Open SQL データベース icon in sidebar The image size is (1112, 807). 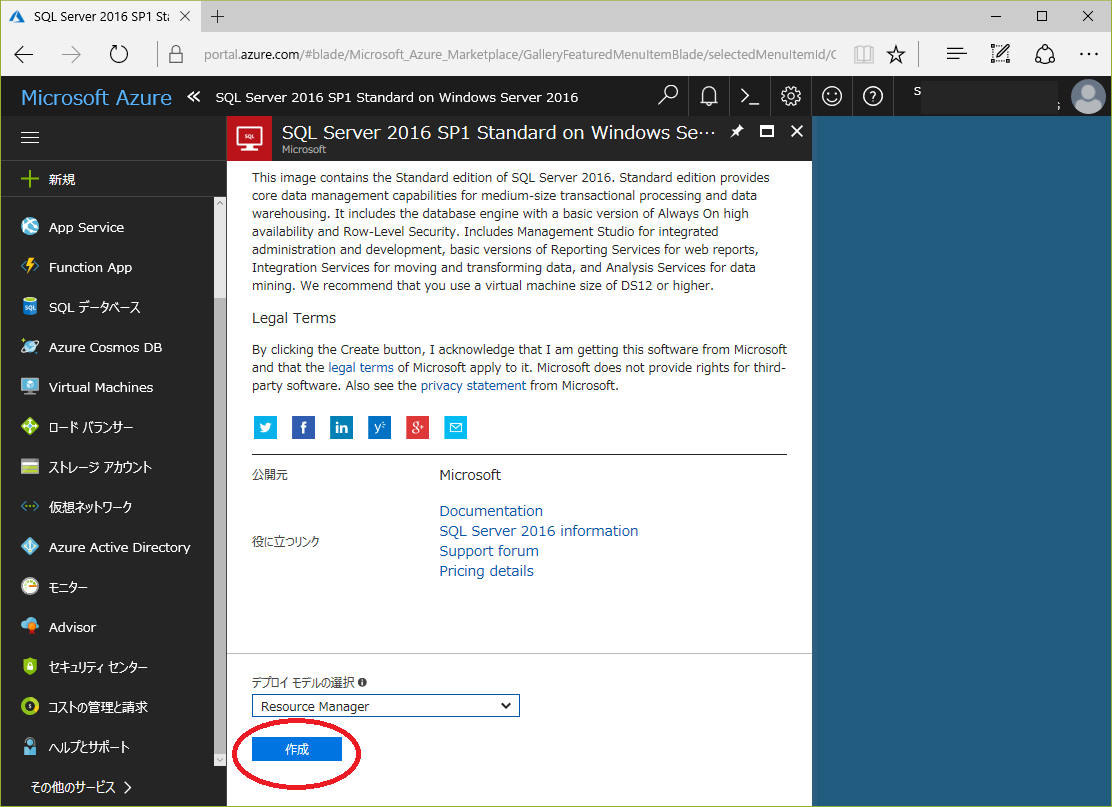point(30,306)
